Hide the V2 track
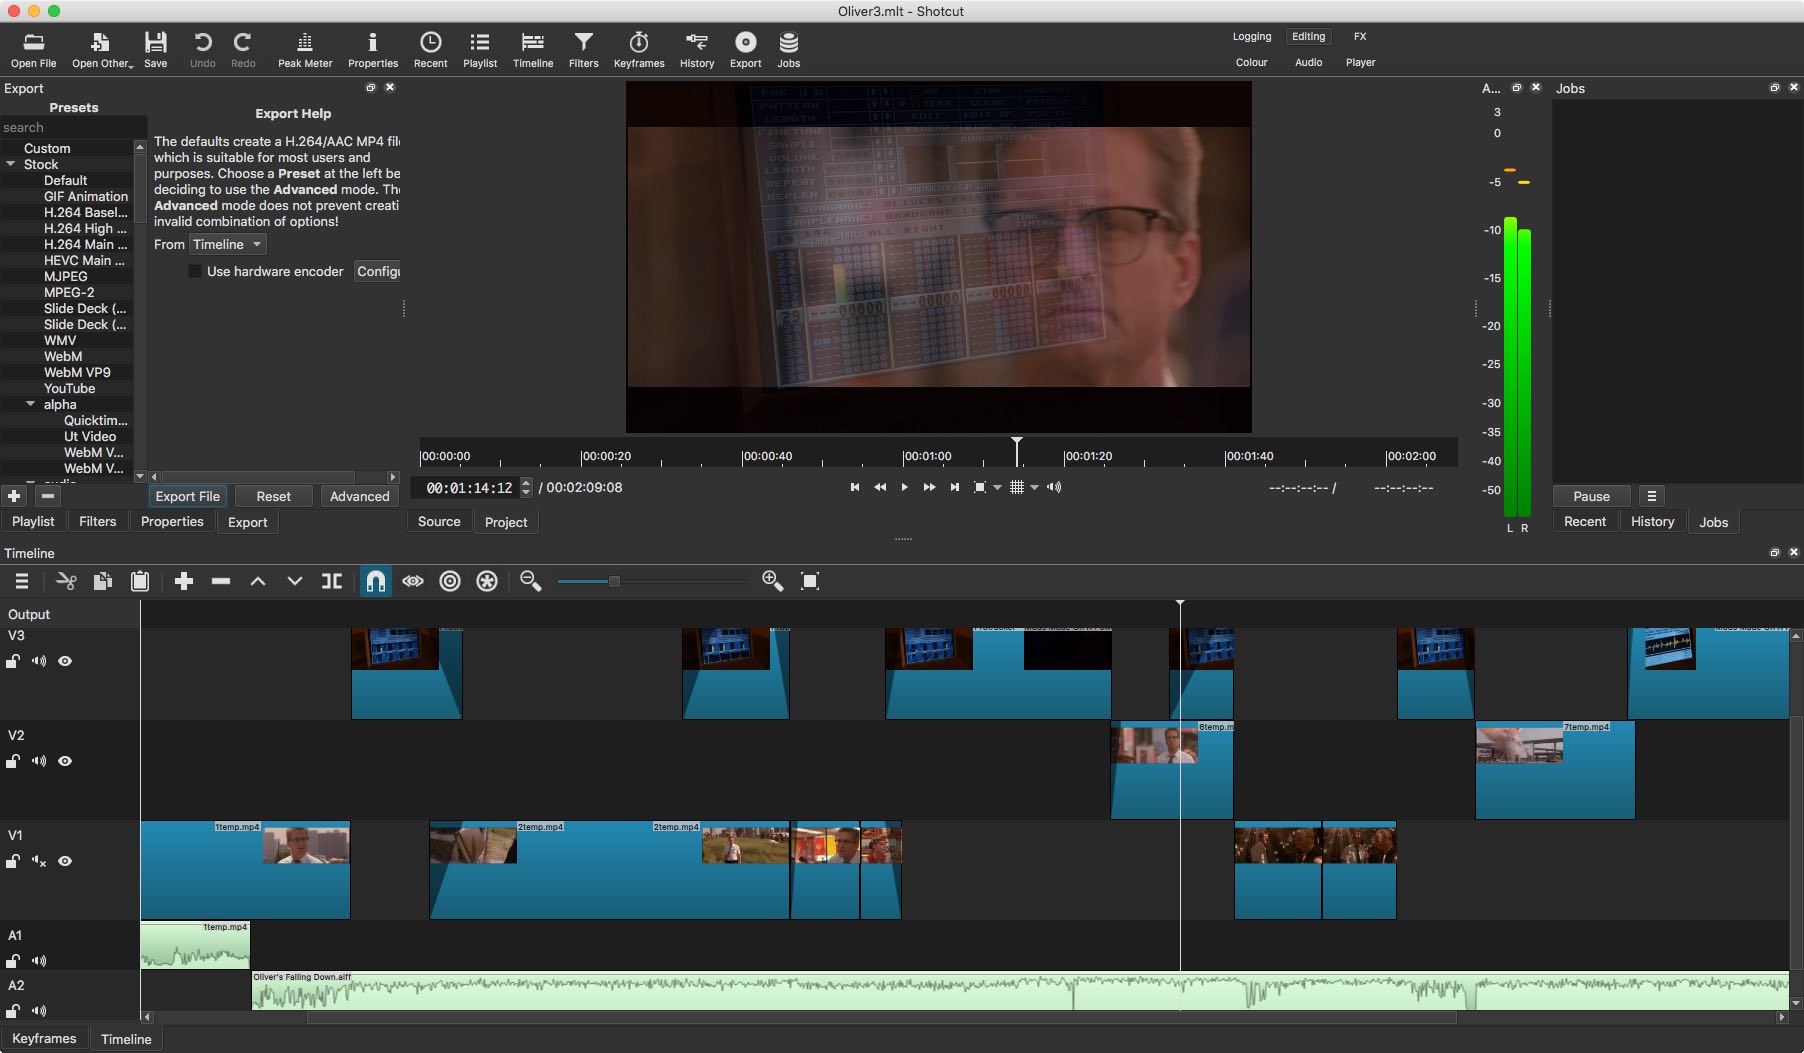Image resolution: width=1804 pixels, height=1053 pixels. point(65,761)
